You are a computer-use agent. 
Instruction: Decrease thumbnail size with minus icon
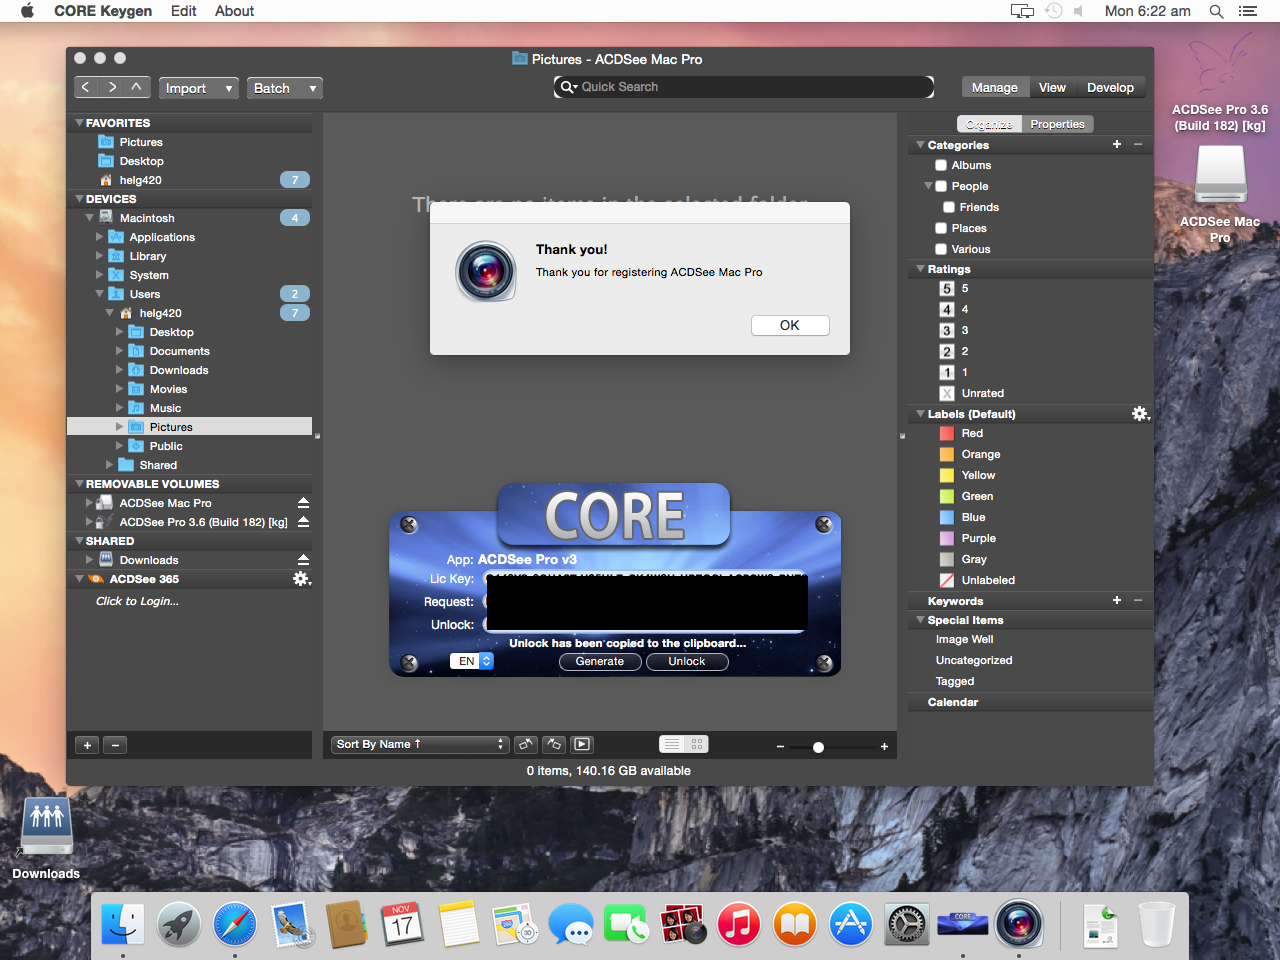click(780, 747)
